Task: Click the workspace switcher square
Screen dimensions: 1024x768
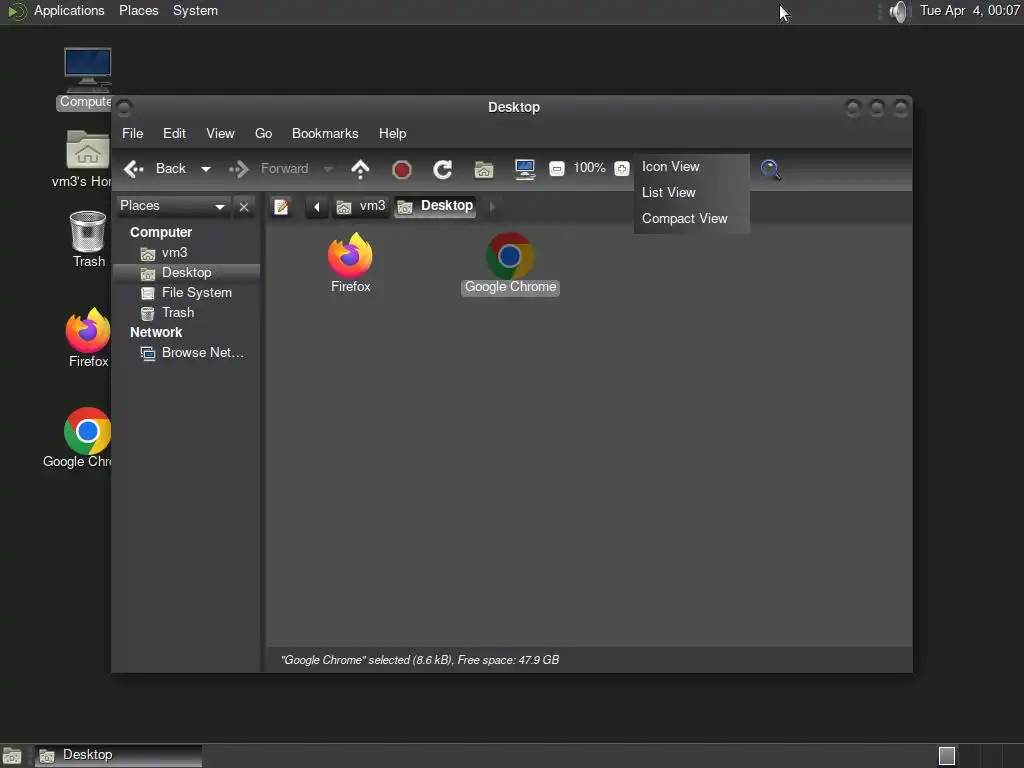Action: tap(947, 756)
